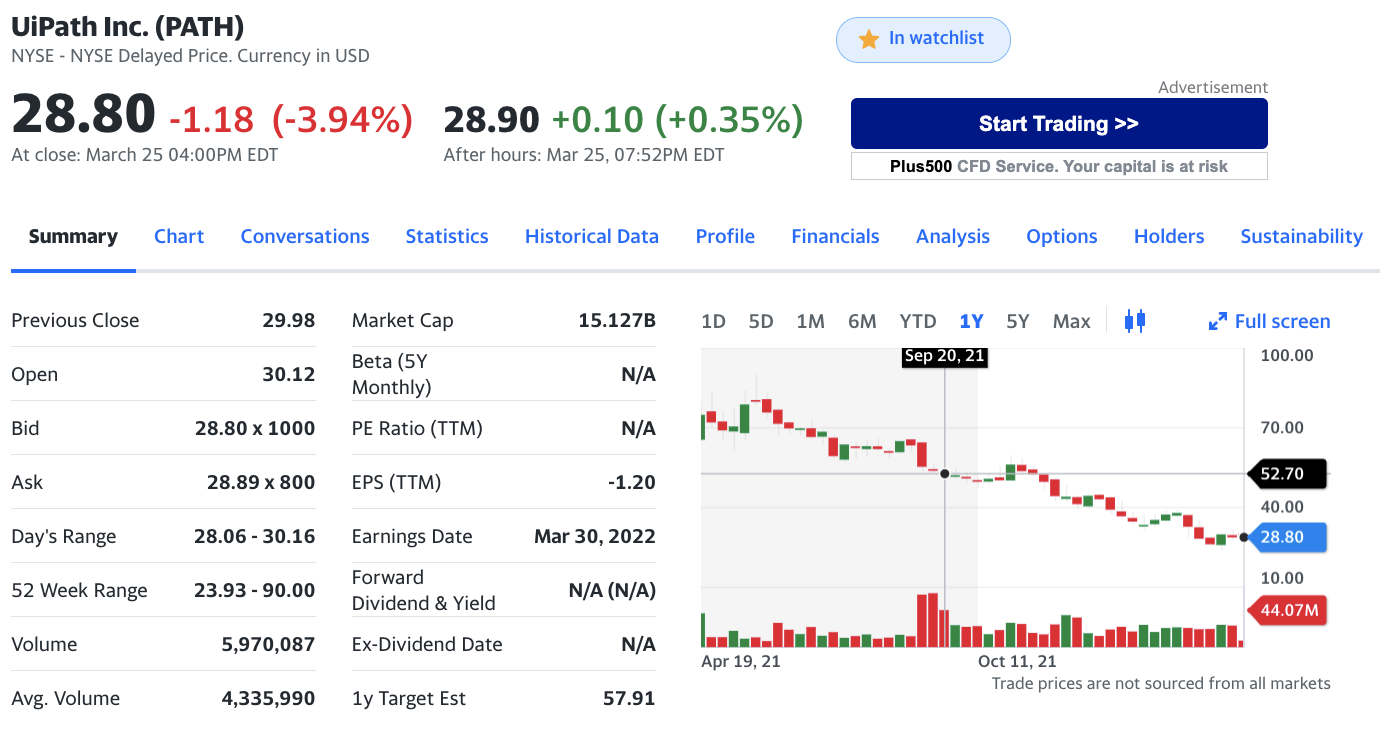Select the 5Y chart range
The width and height of the screenshot is (1380, 744).
tap(1017, 321)
